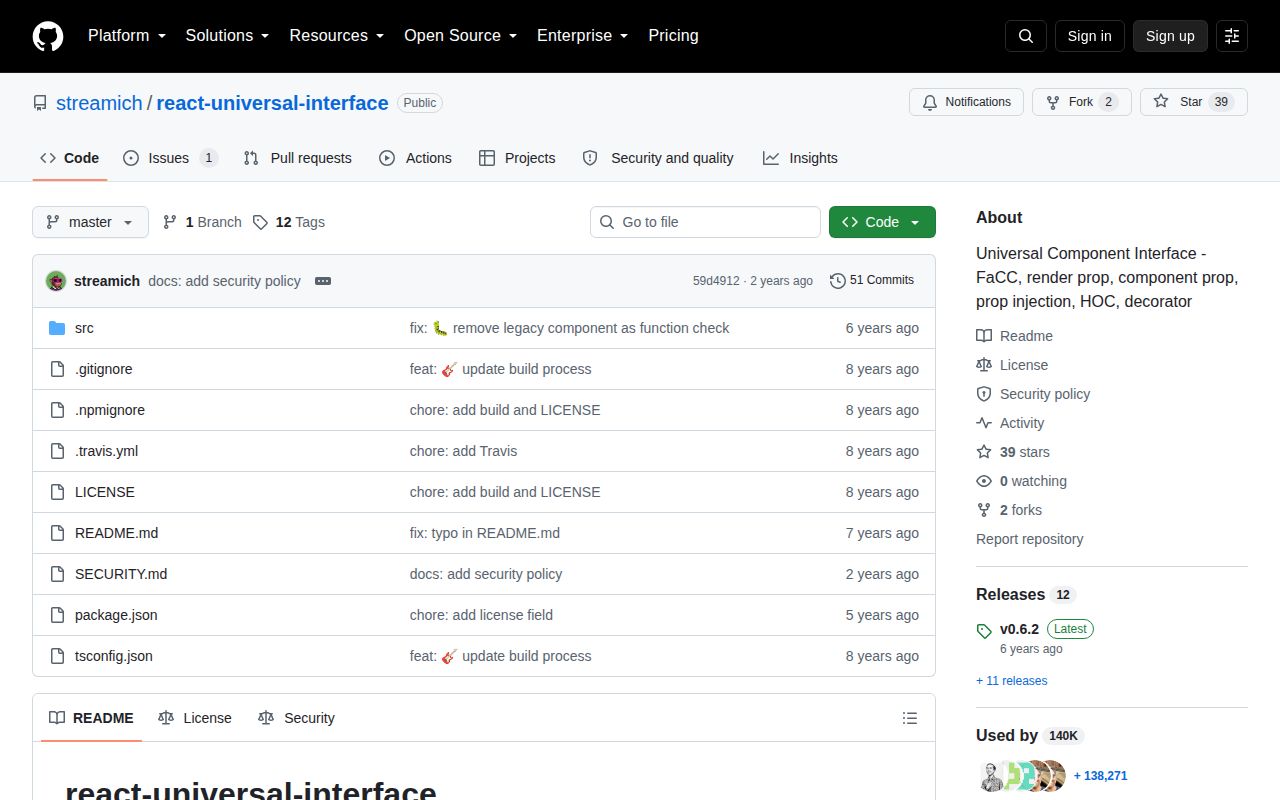Open the .travis.yml file
Viewport: 1280px width, 800px height.
[107, 451]
